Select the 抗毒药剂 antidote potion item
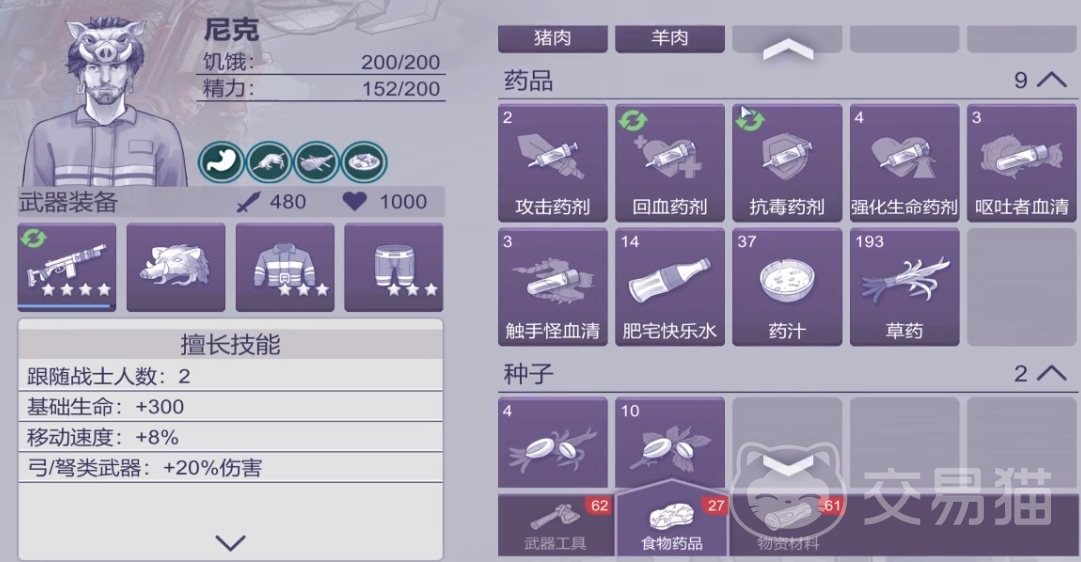The width and height of the screenshot is (1081, 562). pyautogui.click(x=787, y=163)
